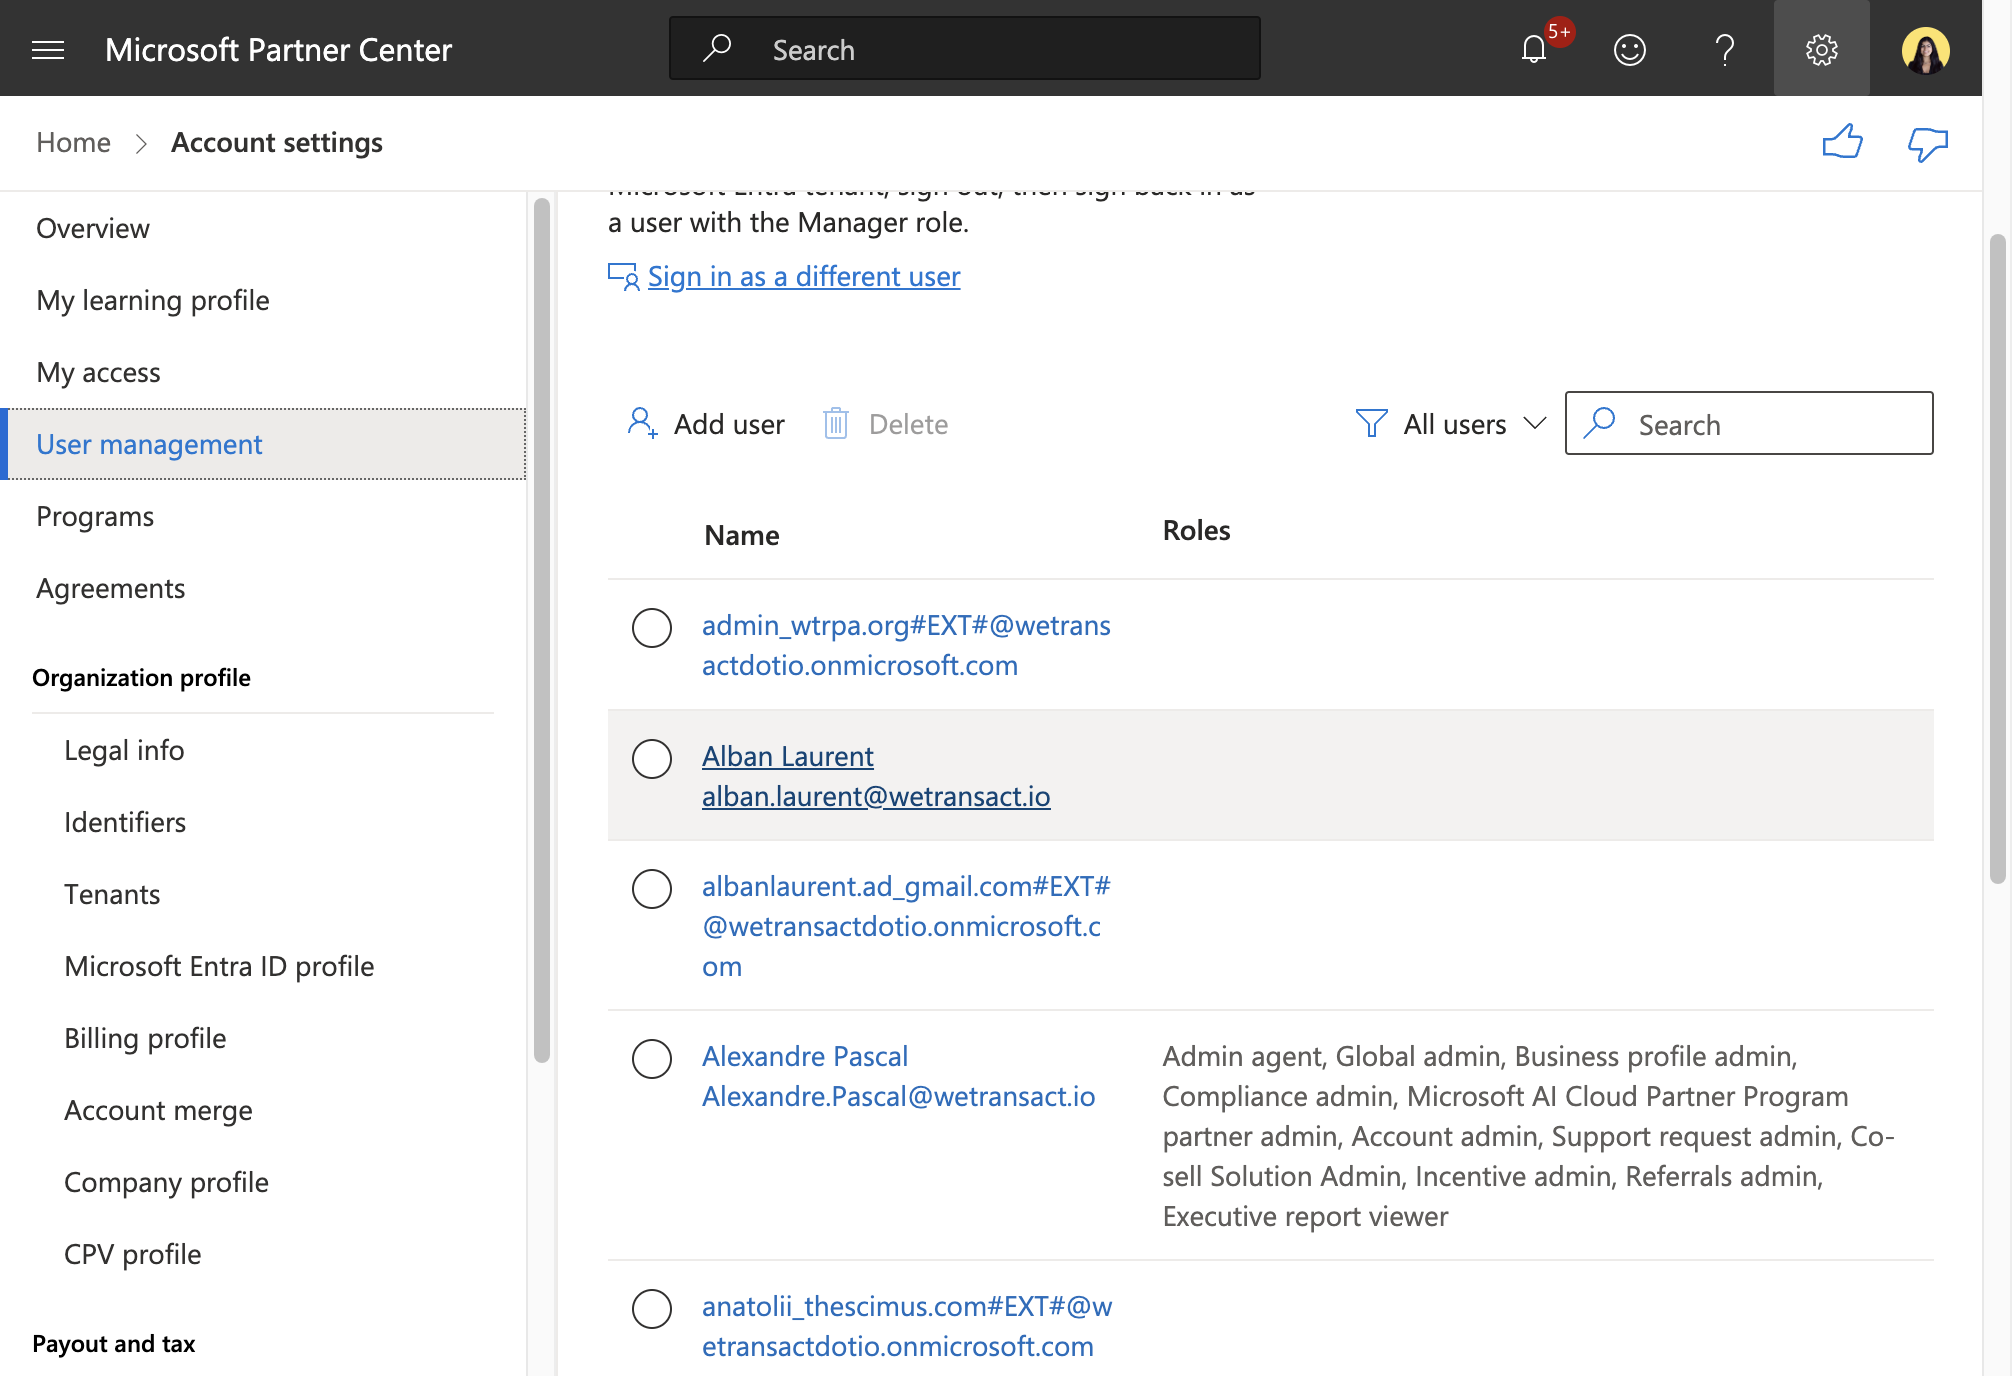Select Alexandre Pascal radio button
The height and width of the screenshot is (1376, 2012).
coord(652,1059)
